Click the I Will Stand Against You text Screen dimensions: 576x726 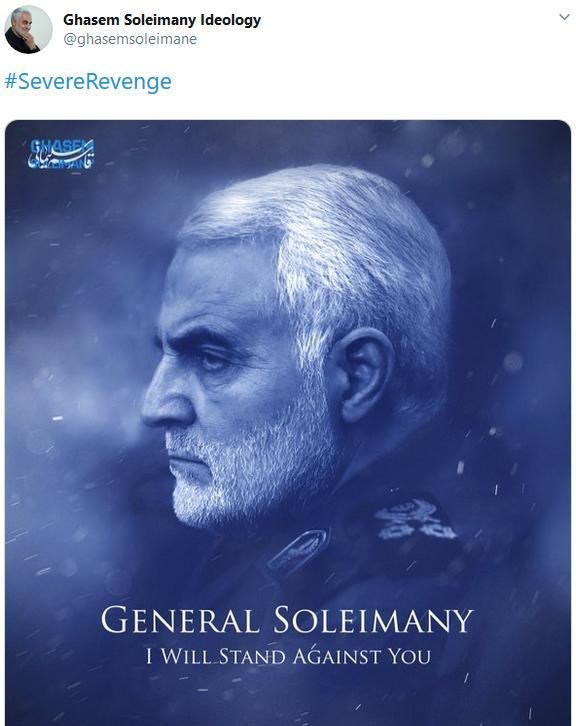pyautogui.click(x=288, y=657)
